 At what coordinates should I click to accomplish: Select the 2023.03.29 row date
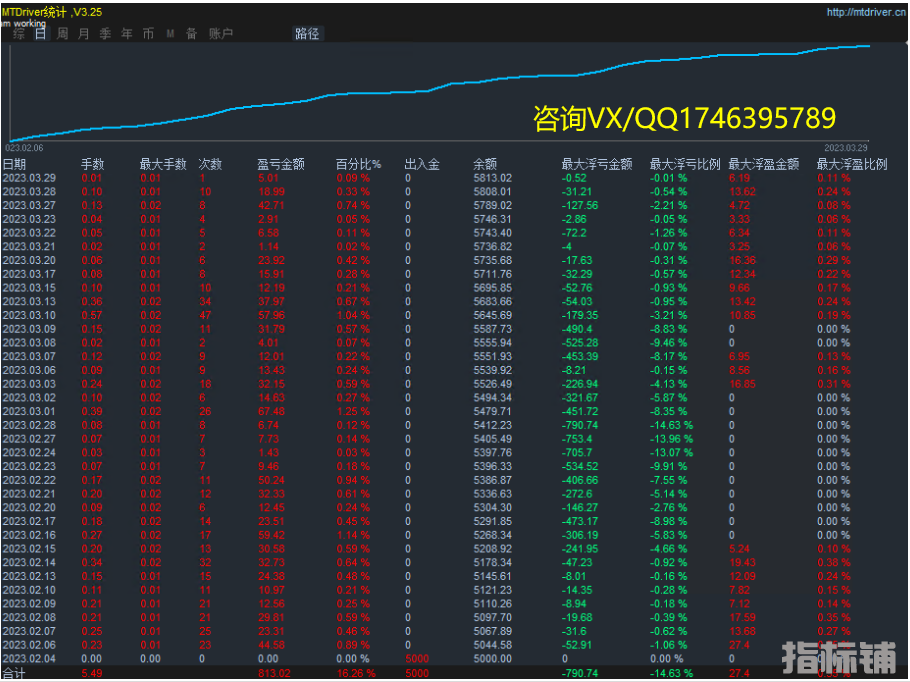(x=29, y=178)
